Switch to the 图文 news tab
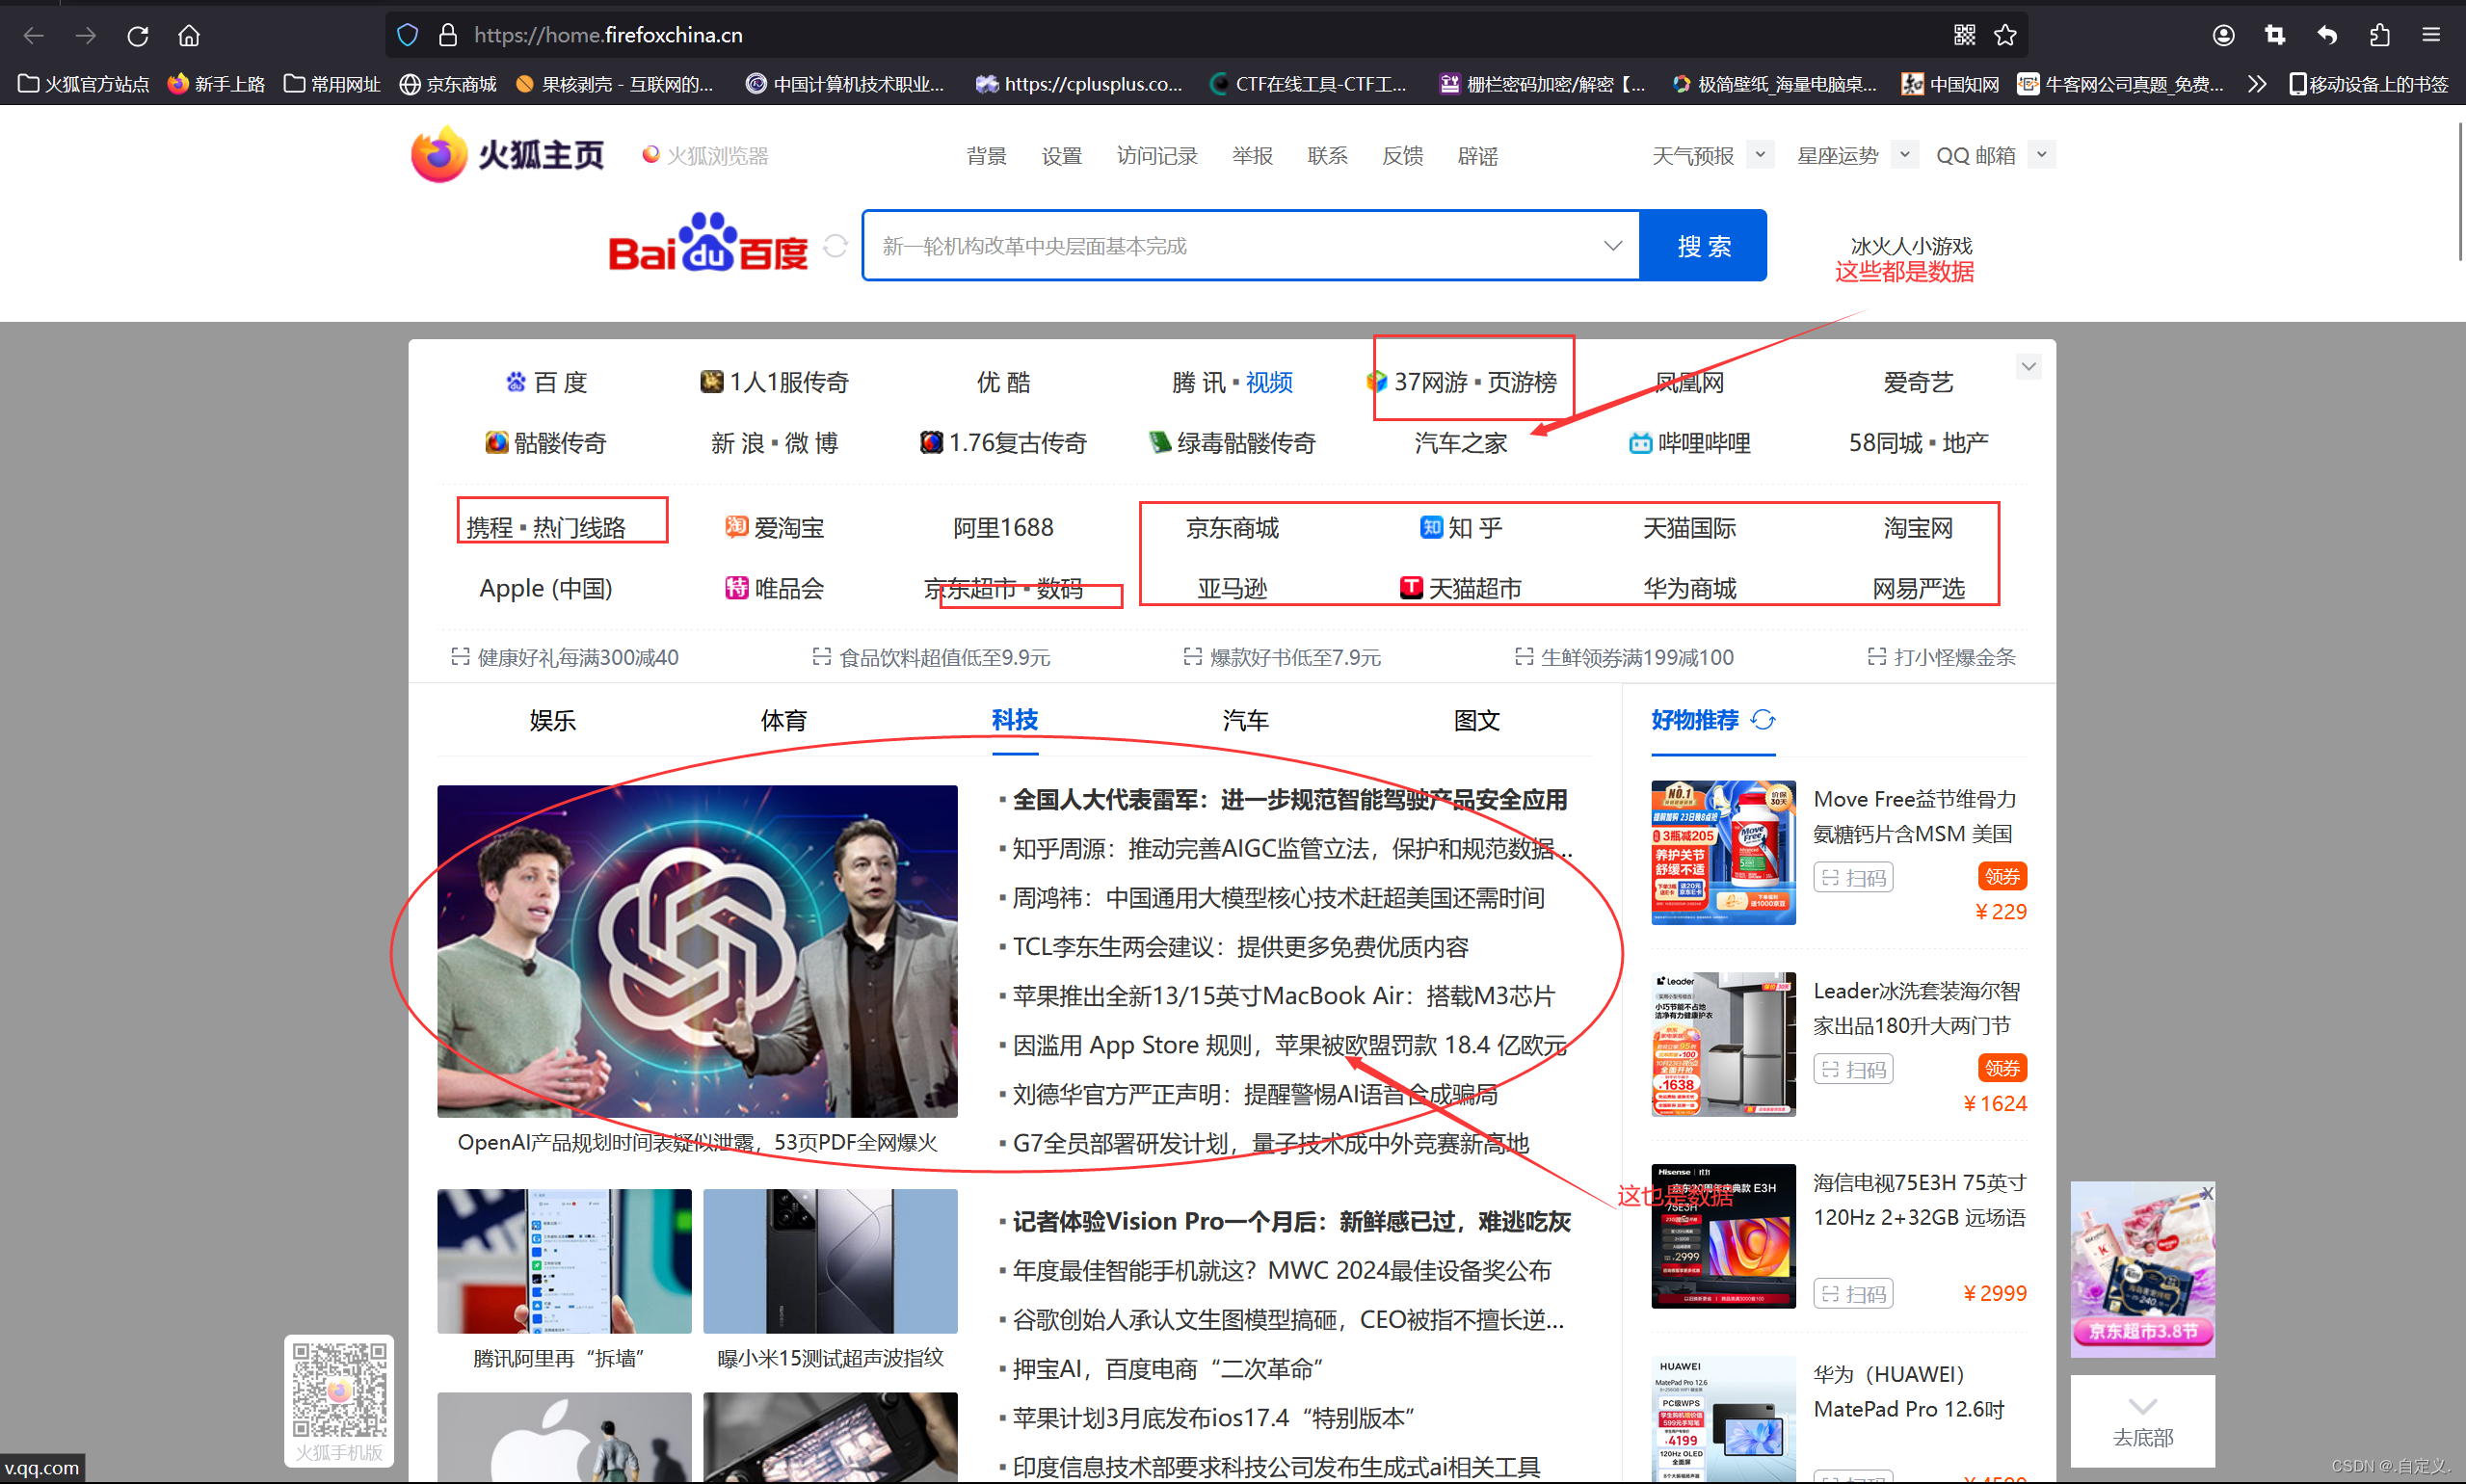 point(1477,720)
